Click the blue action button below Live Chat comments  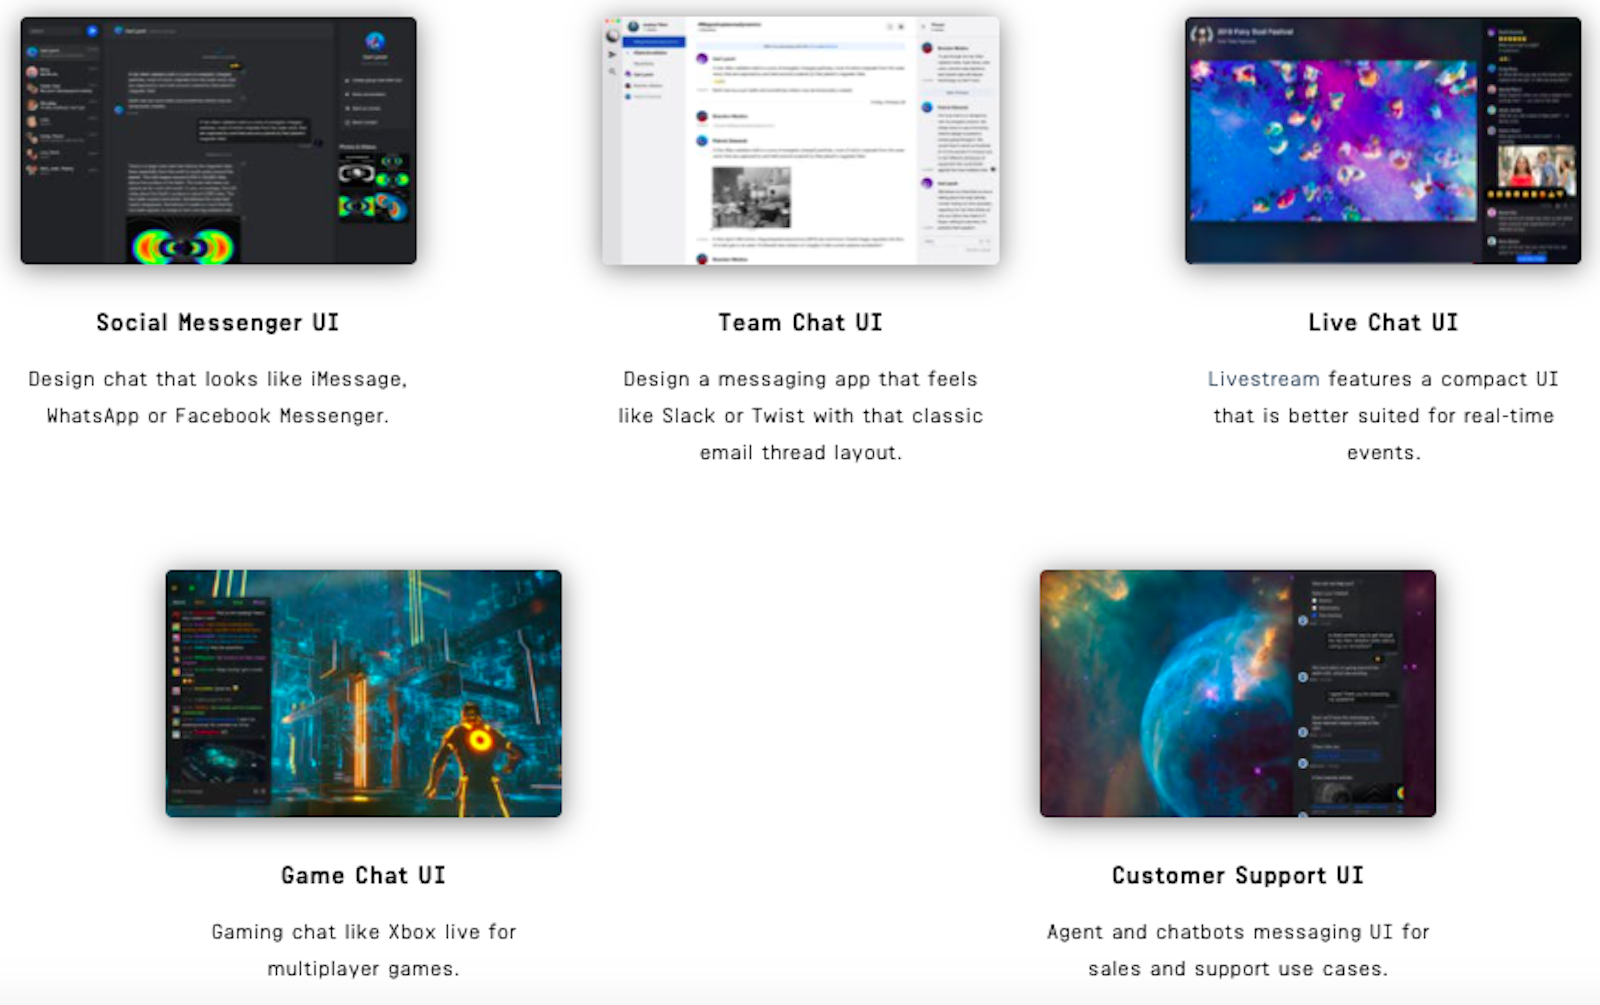pos(1532,259)
